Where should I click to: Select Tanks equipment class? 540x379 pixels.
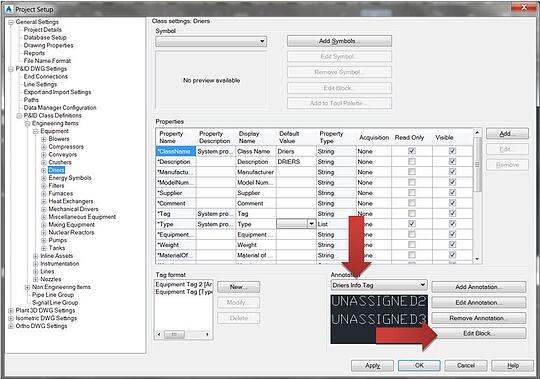(57, 248)
